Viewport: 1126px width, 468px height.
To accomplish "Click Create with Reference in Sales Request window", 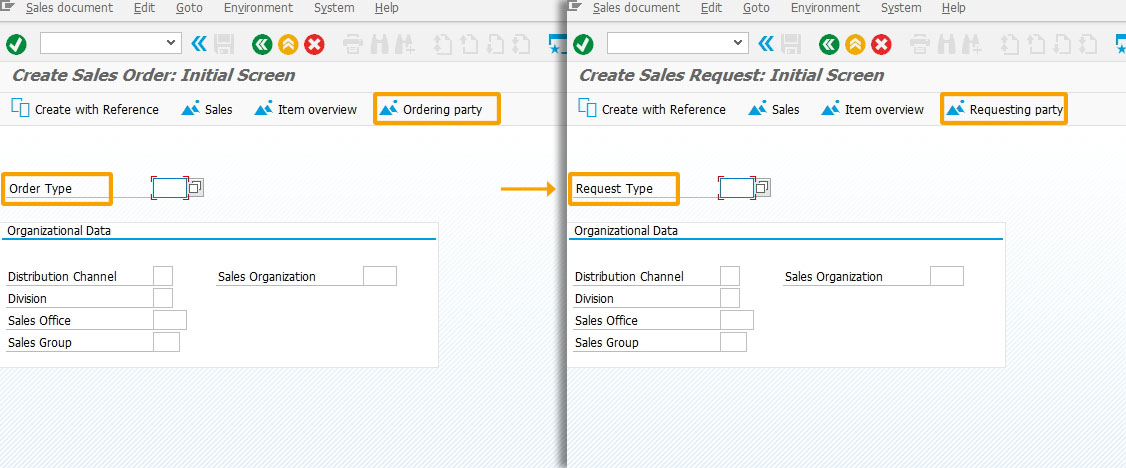I will click(652, 109).
